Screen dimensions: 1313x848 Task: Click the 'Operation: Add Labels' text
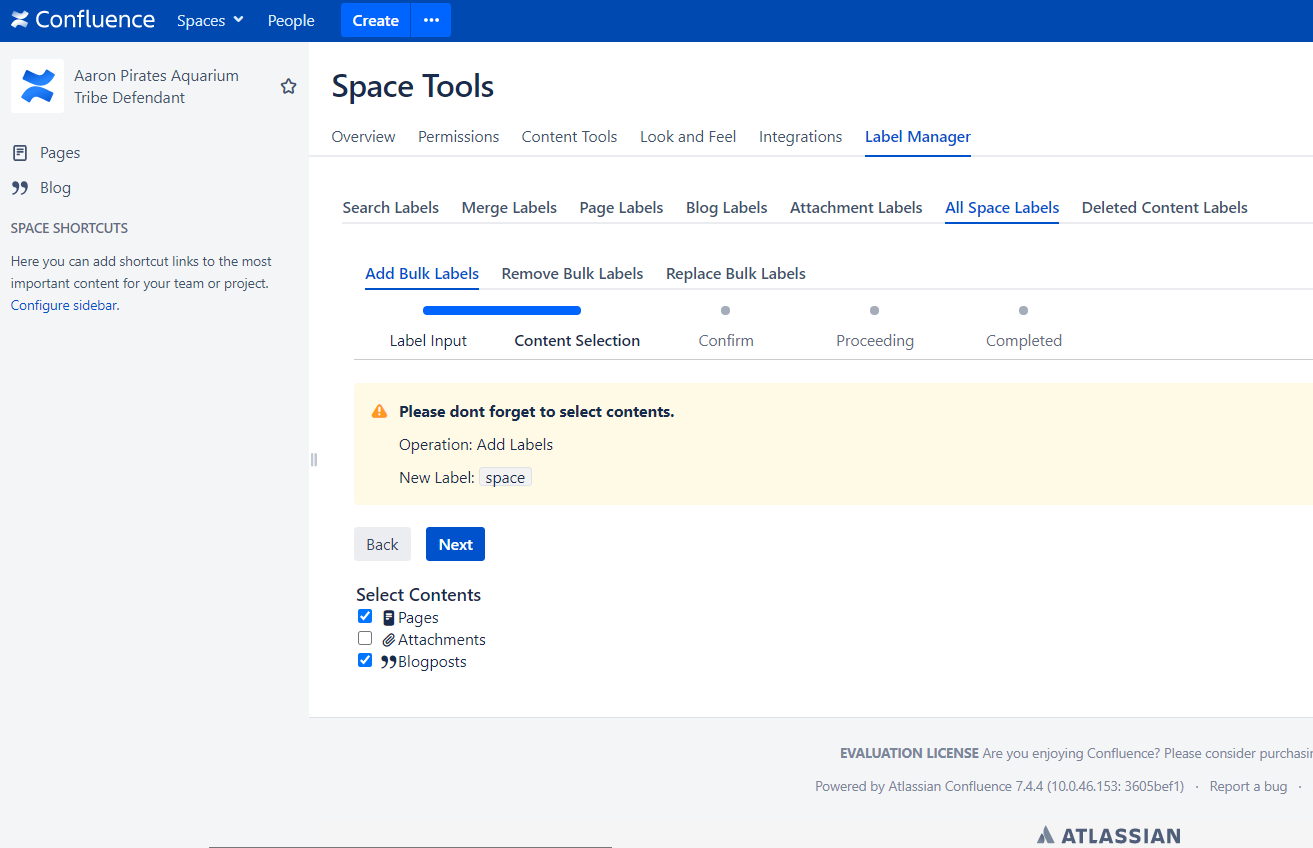click(x=476, y=445)
